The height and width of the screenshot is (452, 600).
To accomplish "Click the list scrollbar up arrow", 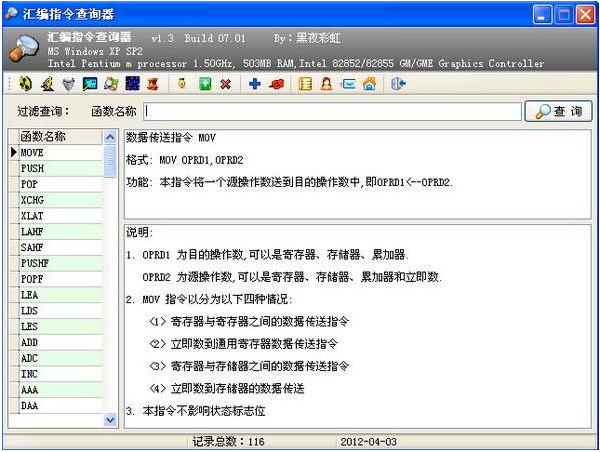I will (110, 137).
